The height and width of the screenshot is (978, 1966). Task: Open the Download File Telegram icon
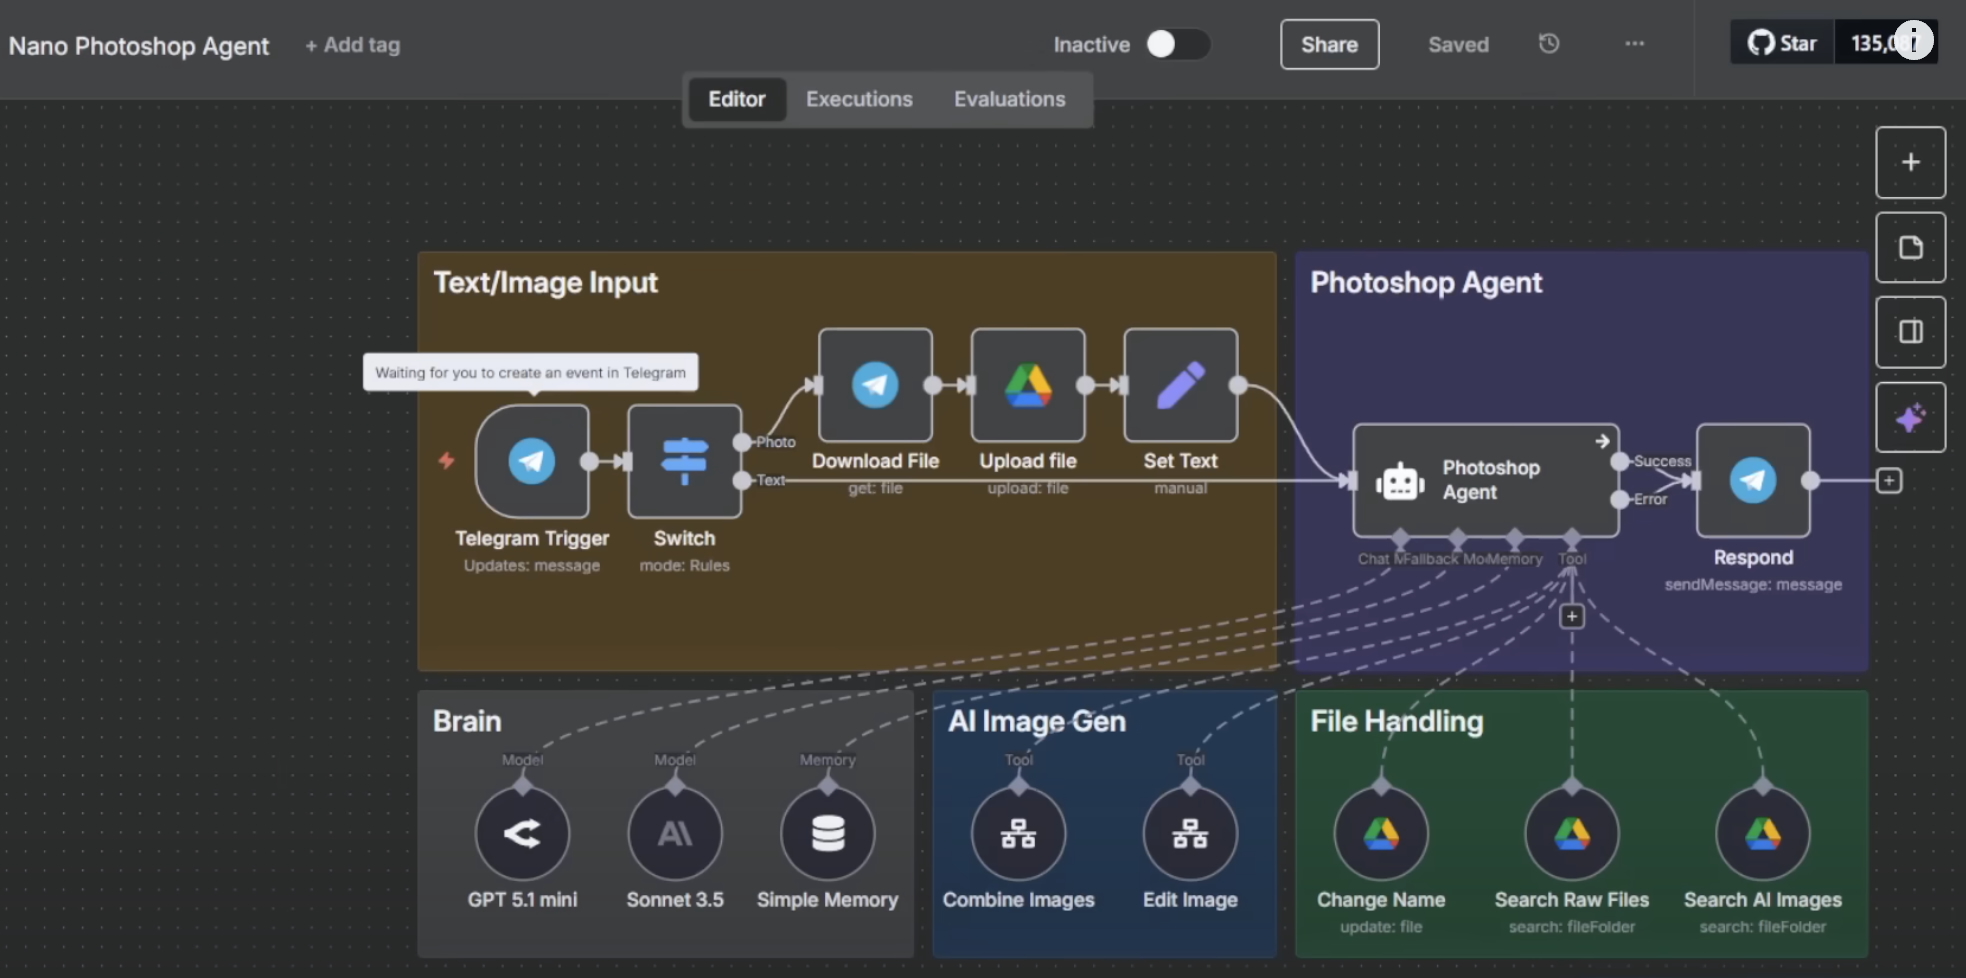[874, 386]
